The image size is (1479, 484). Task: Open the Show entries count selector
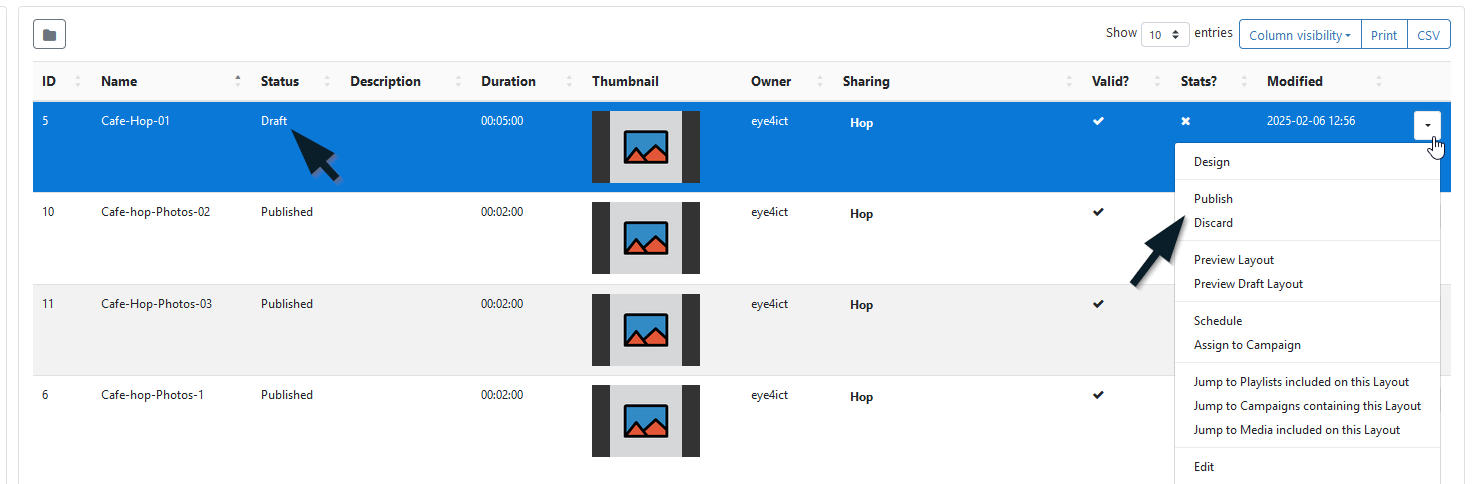click(x=1165, y=35)
